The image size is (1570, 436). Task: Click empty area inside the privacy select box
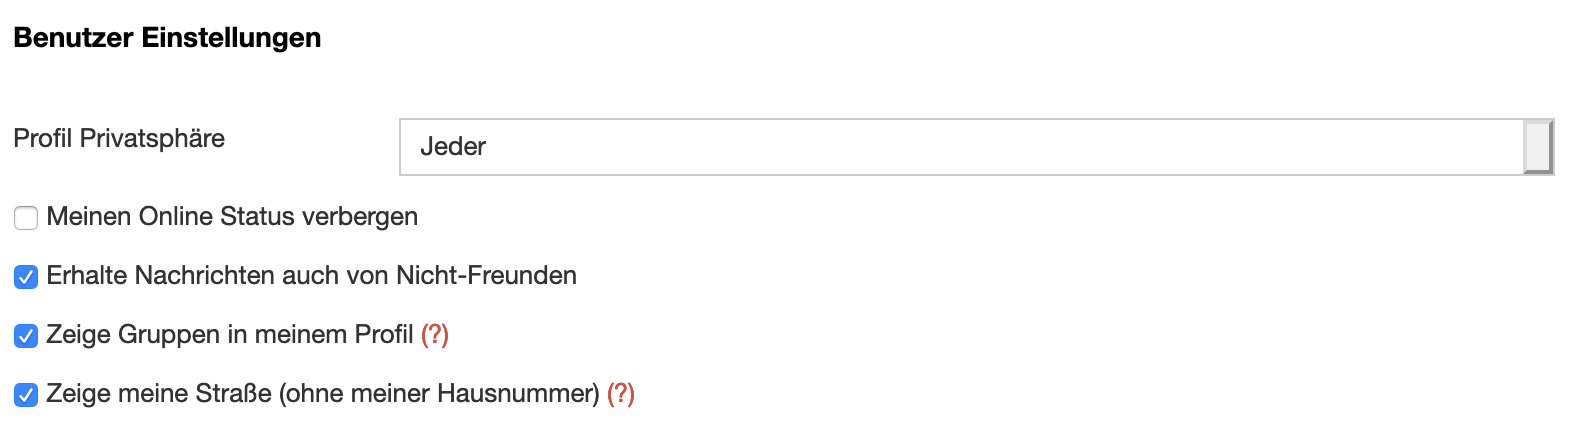(x=1000, y=147)
